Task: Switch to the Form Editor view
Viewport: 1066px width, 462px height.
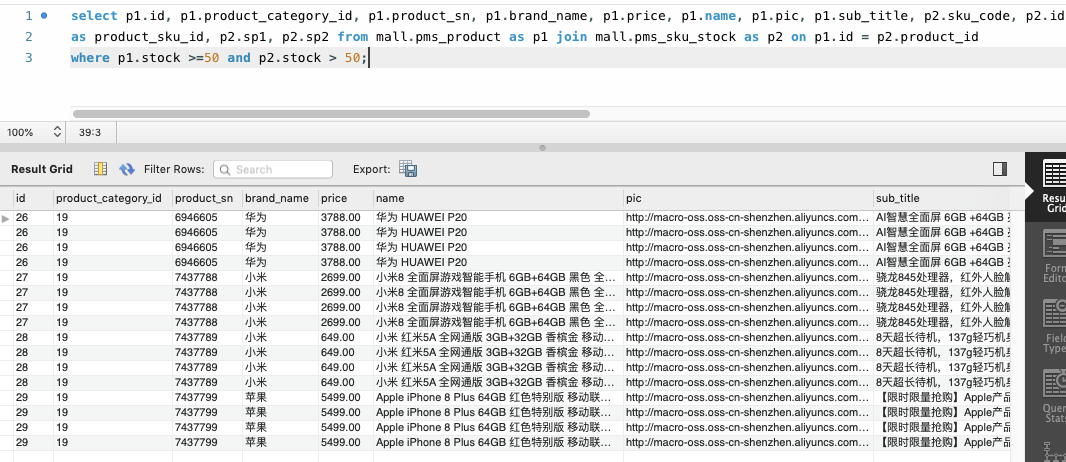Action: click(1053, 257)
